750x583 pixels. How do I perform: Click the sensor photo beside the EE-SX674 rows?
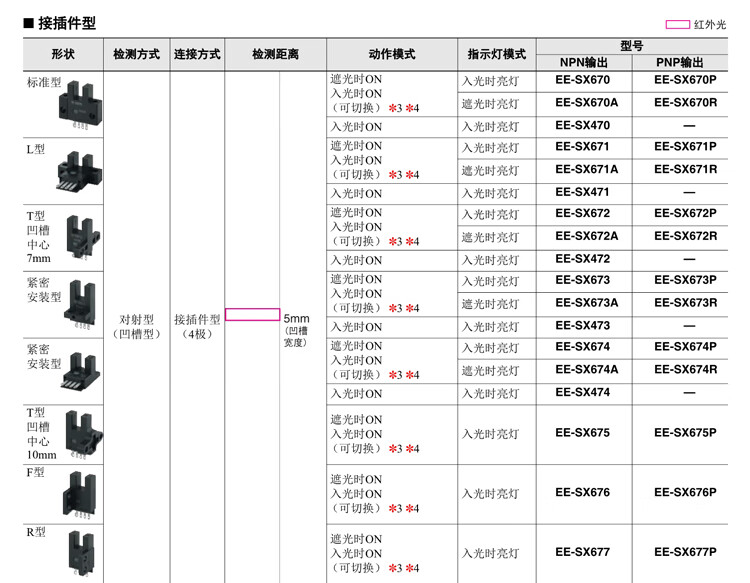81,372
